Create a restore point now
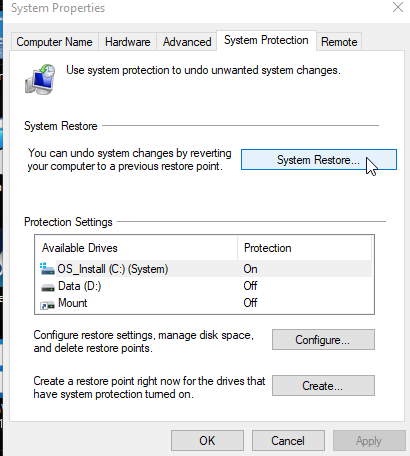 (x=323, y=386)
